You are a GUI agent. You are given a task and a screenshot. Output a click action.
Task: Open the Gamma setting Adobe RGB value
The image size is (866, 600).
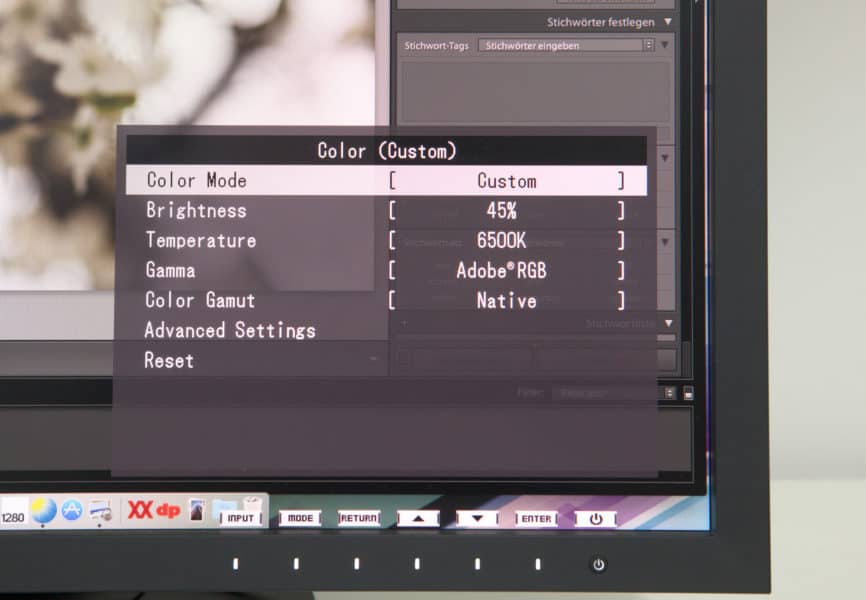pos(506,271)
